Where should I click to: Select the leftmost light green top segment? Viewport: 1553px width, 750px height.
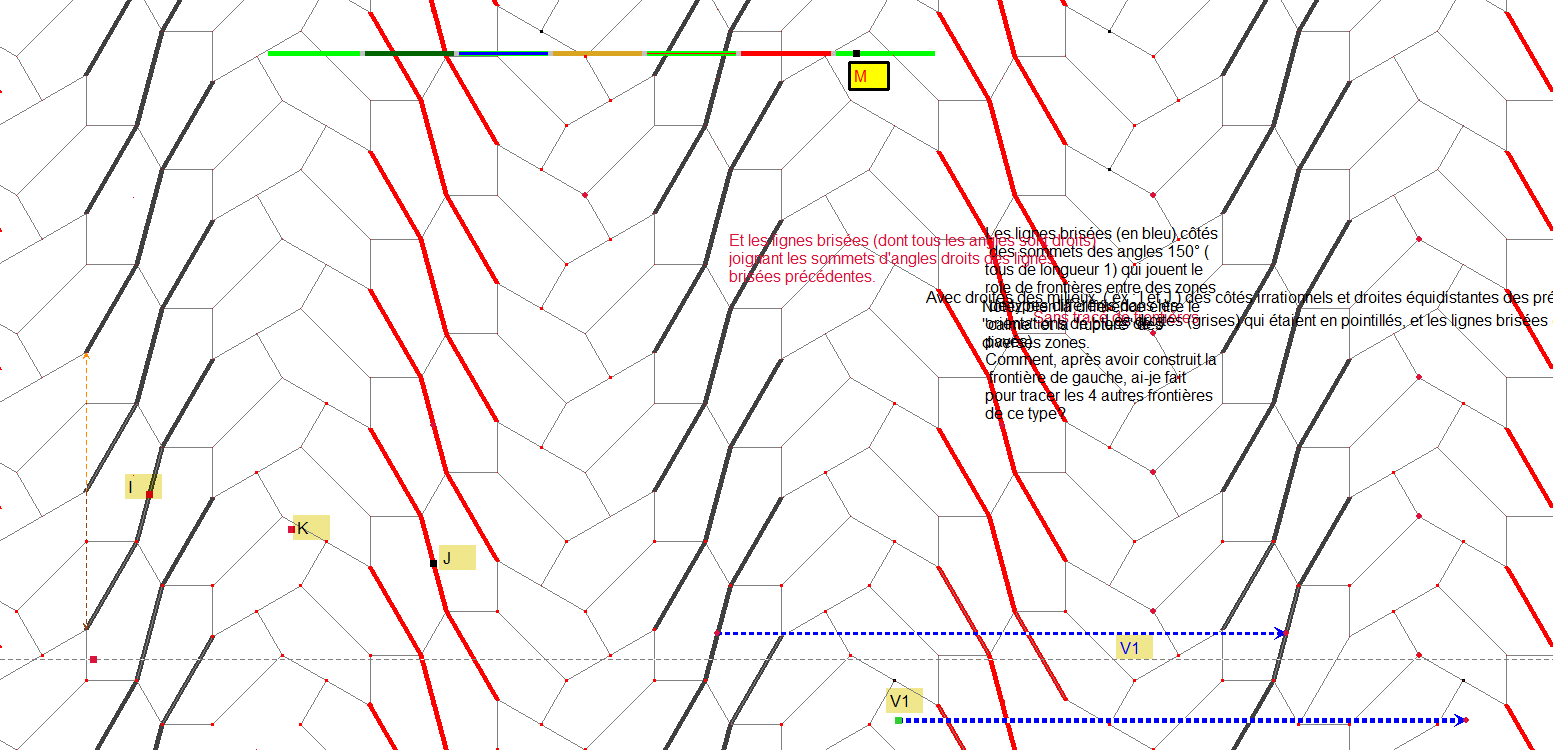[314, 53]
